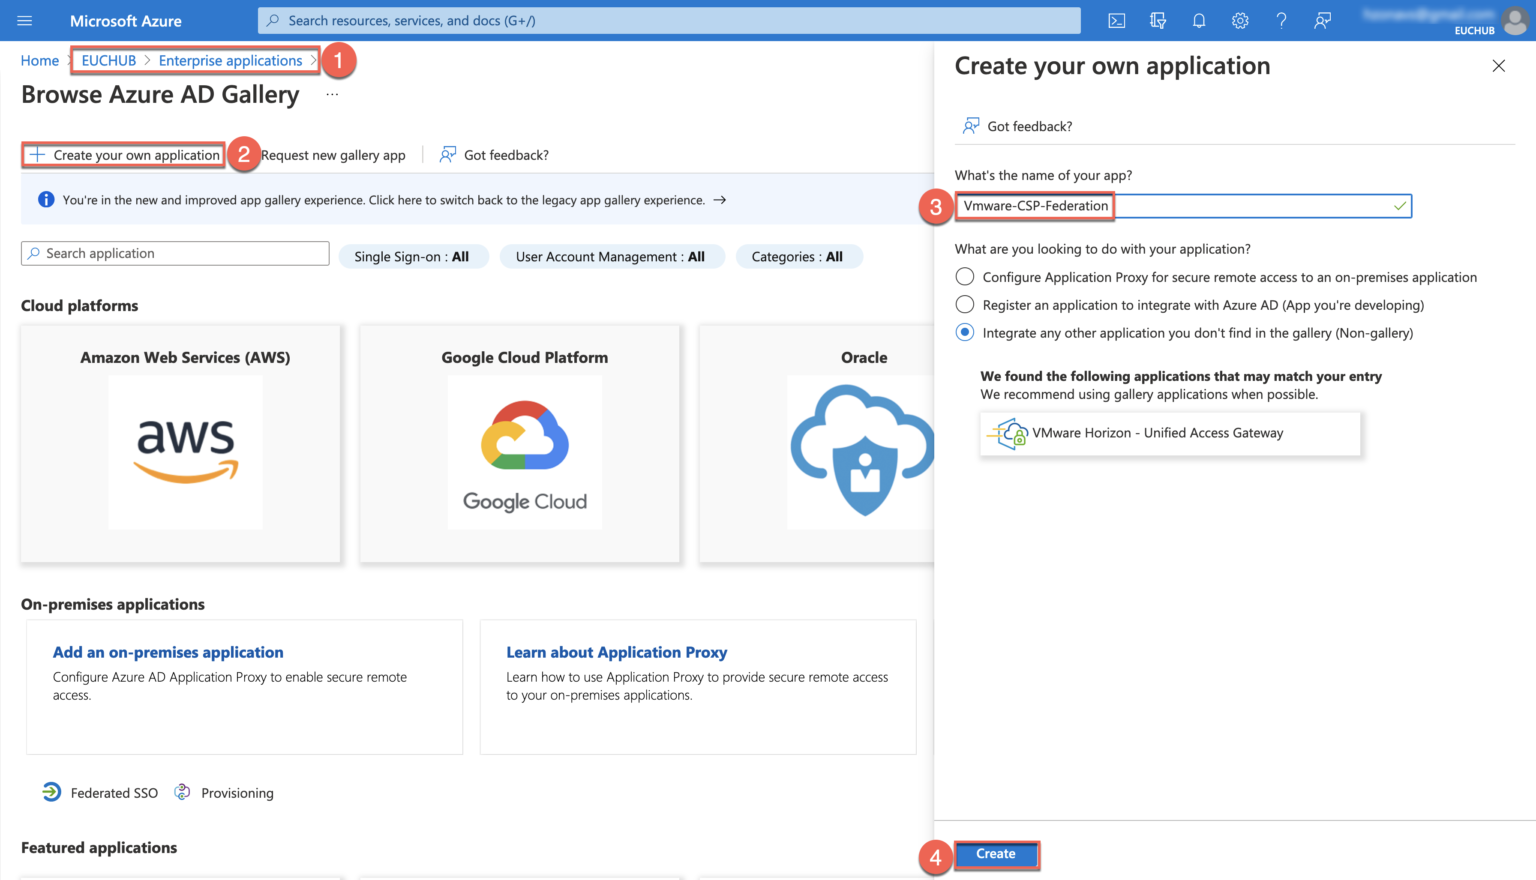The height and width of the screenshot is (880, 1536).
Task: Click the Oracle card title
Action: coord(864,358)
